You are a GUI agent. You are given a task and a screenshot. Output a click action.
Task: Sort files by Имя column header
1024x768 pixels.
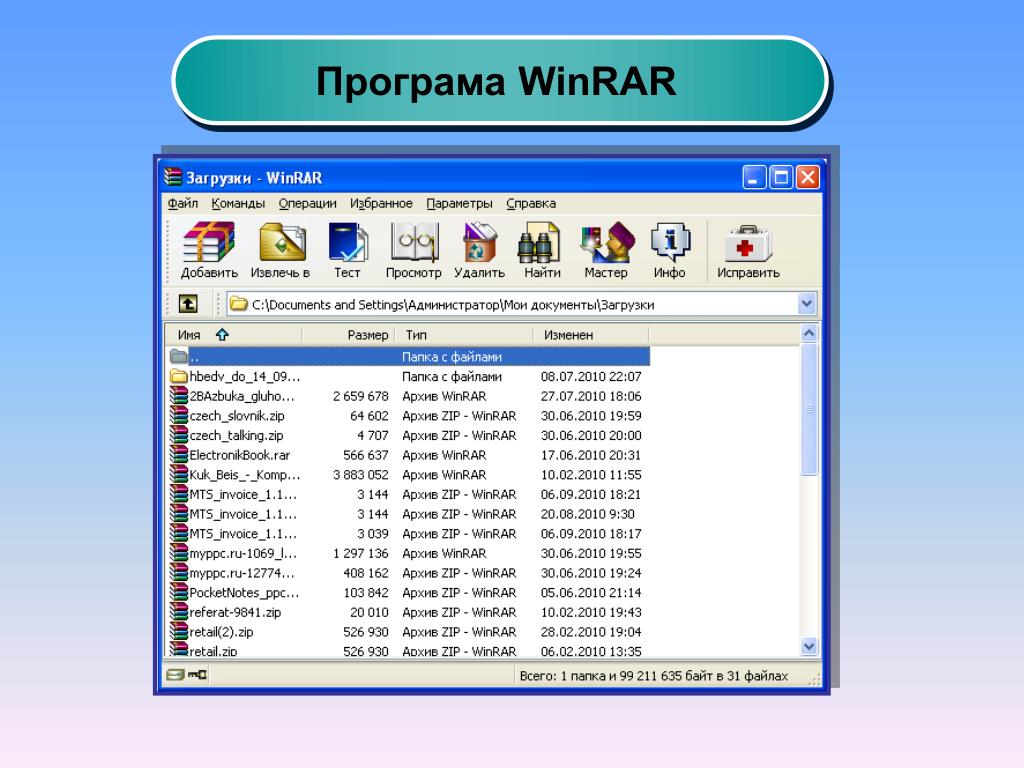(234, 334)
